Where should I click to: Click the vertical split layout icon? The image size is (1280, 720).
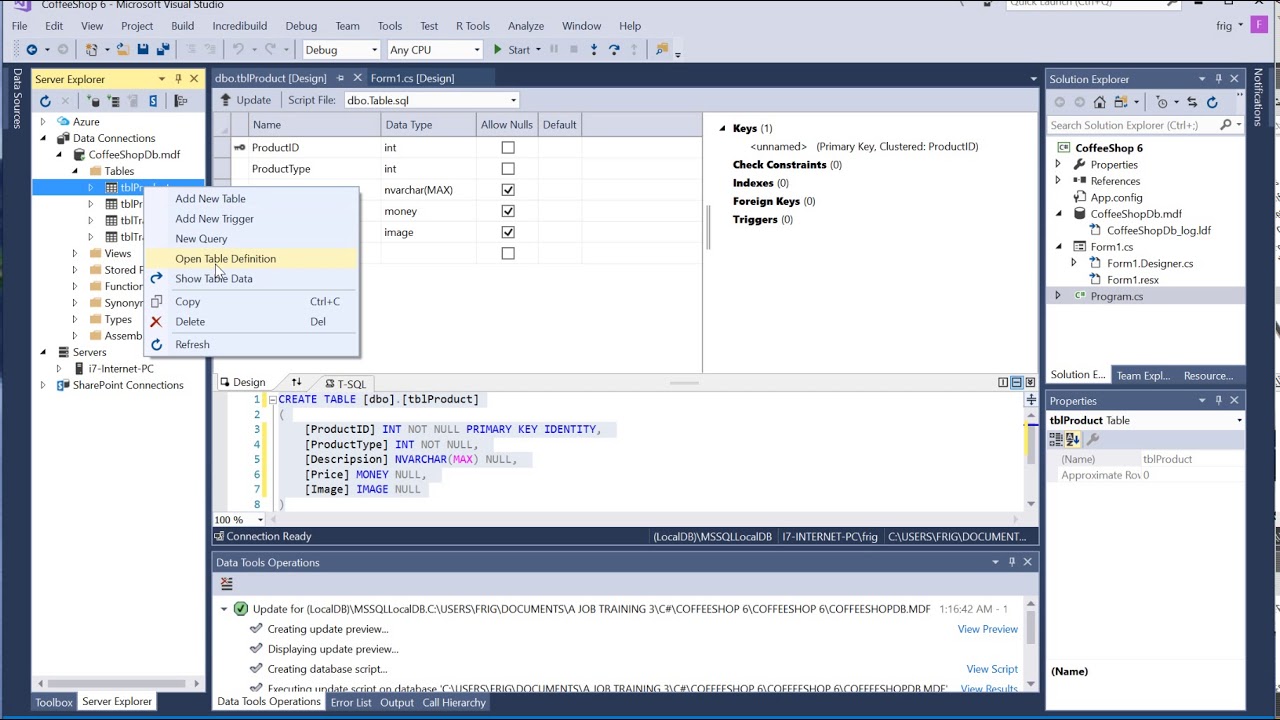coord(1003,382)
